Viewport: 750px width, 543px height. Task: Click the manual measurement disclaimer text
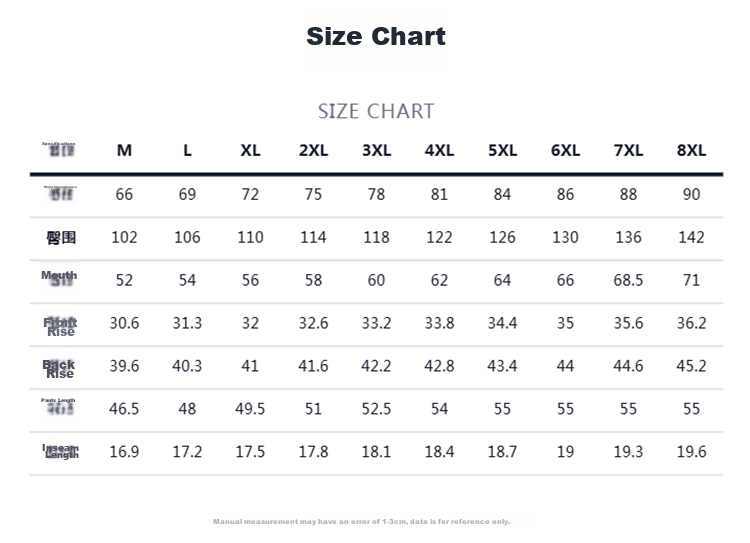click(362, 521)
